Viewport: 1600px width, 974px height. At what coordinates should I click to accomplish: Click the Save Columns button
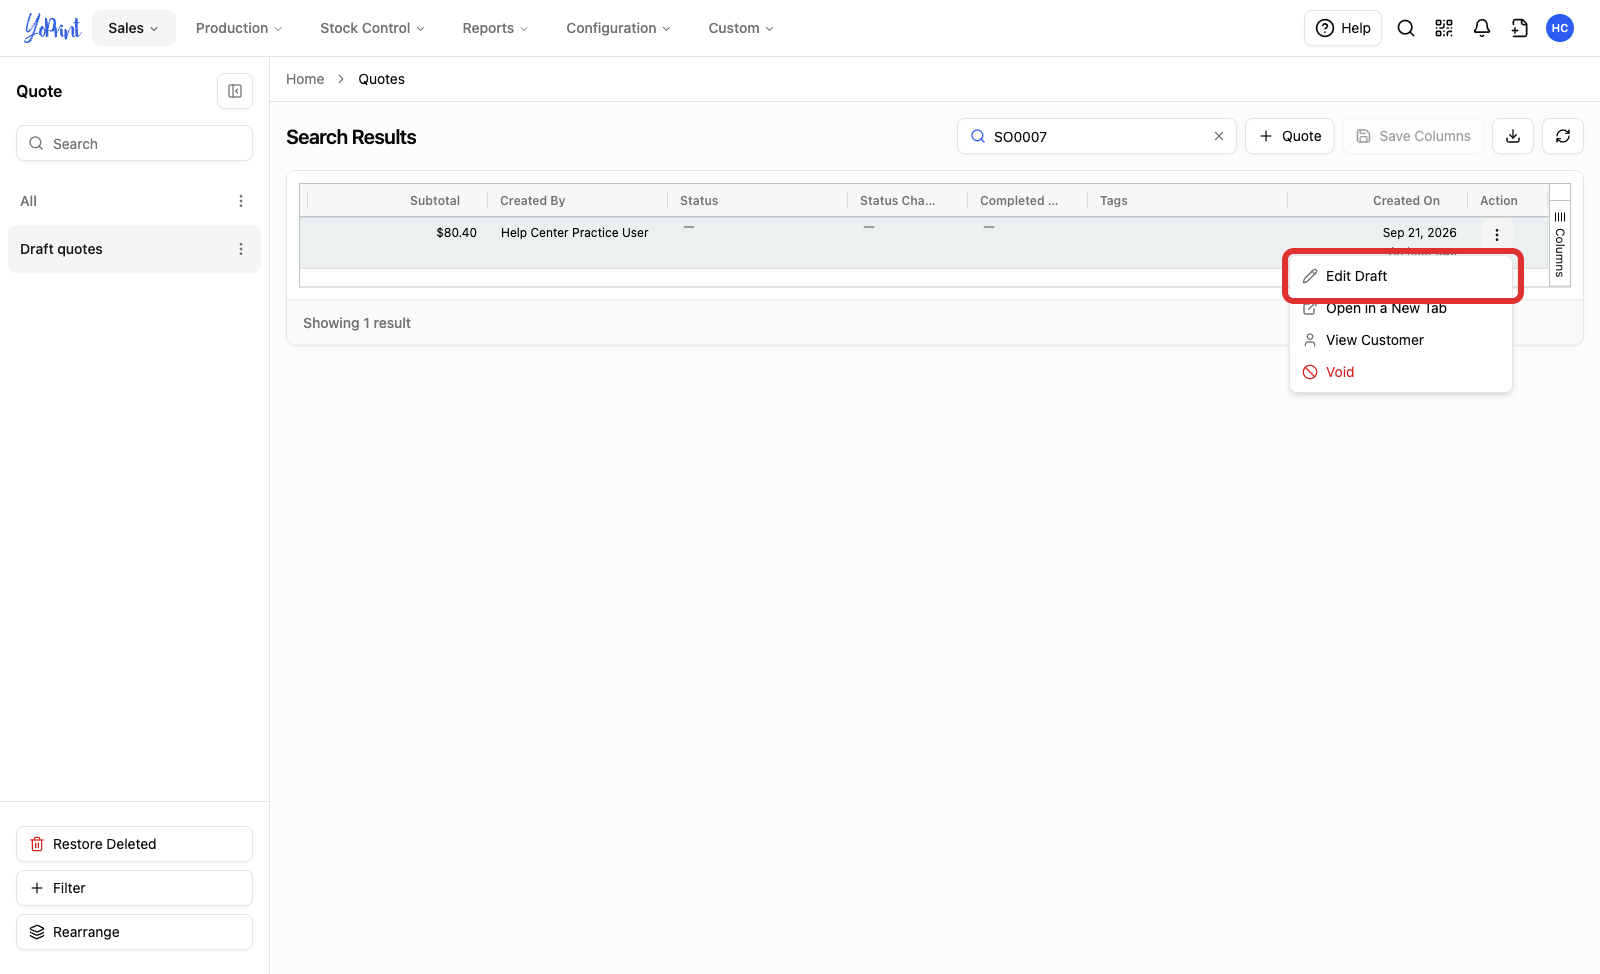(x=1413, y=136)
